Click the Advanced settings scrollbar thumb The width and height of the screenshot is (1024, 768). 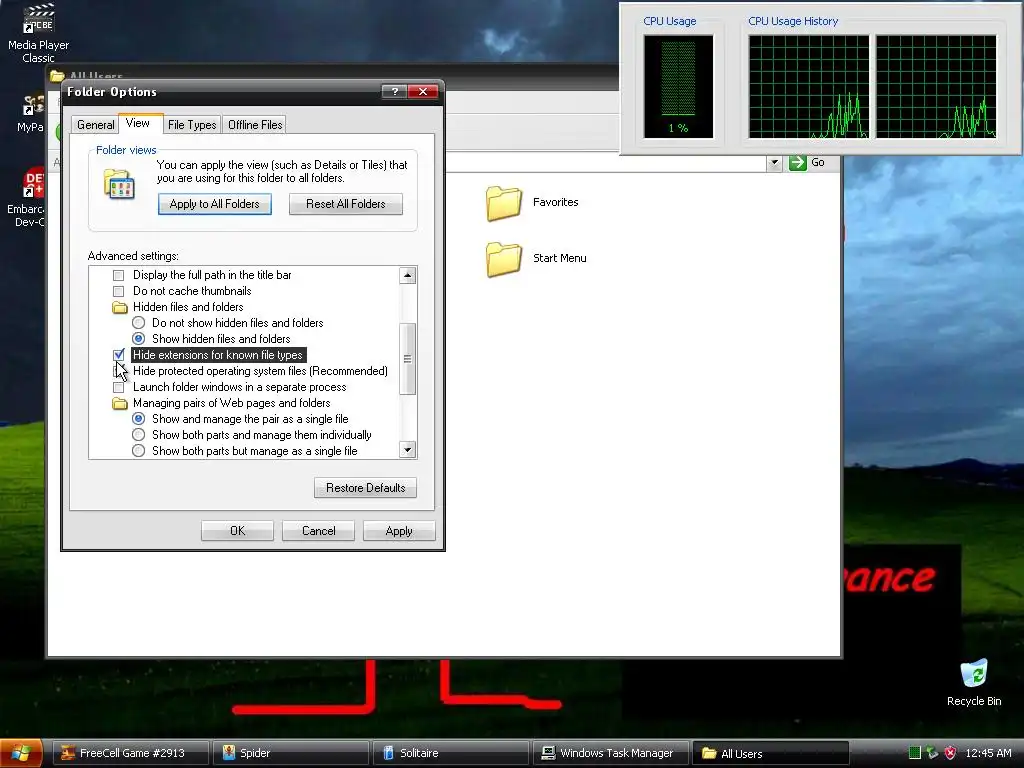point(408,359)
